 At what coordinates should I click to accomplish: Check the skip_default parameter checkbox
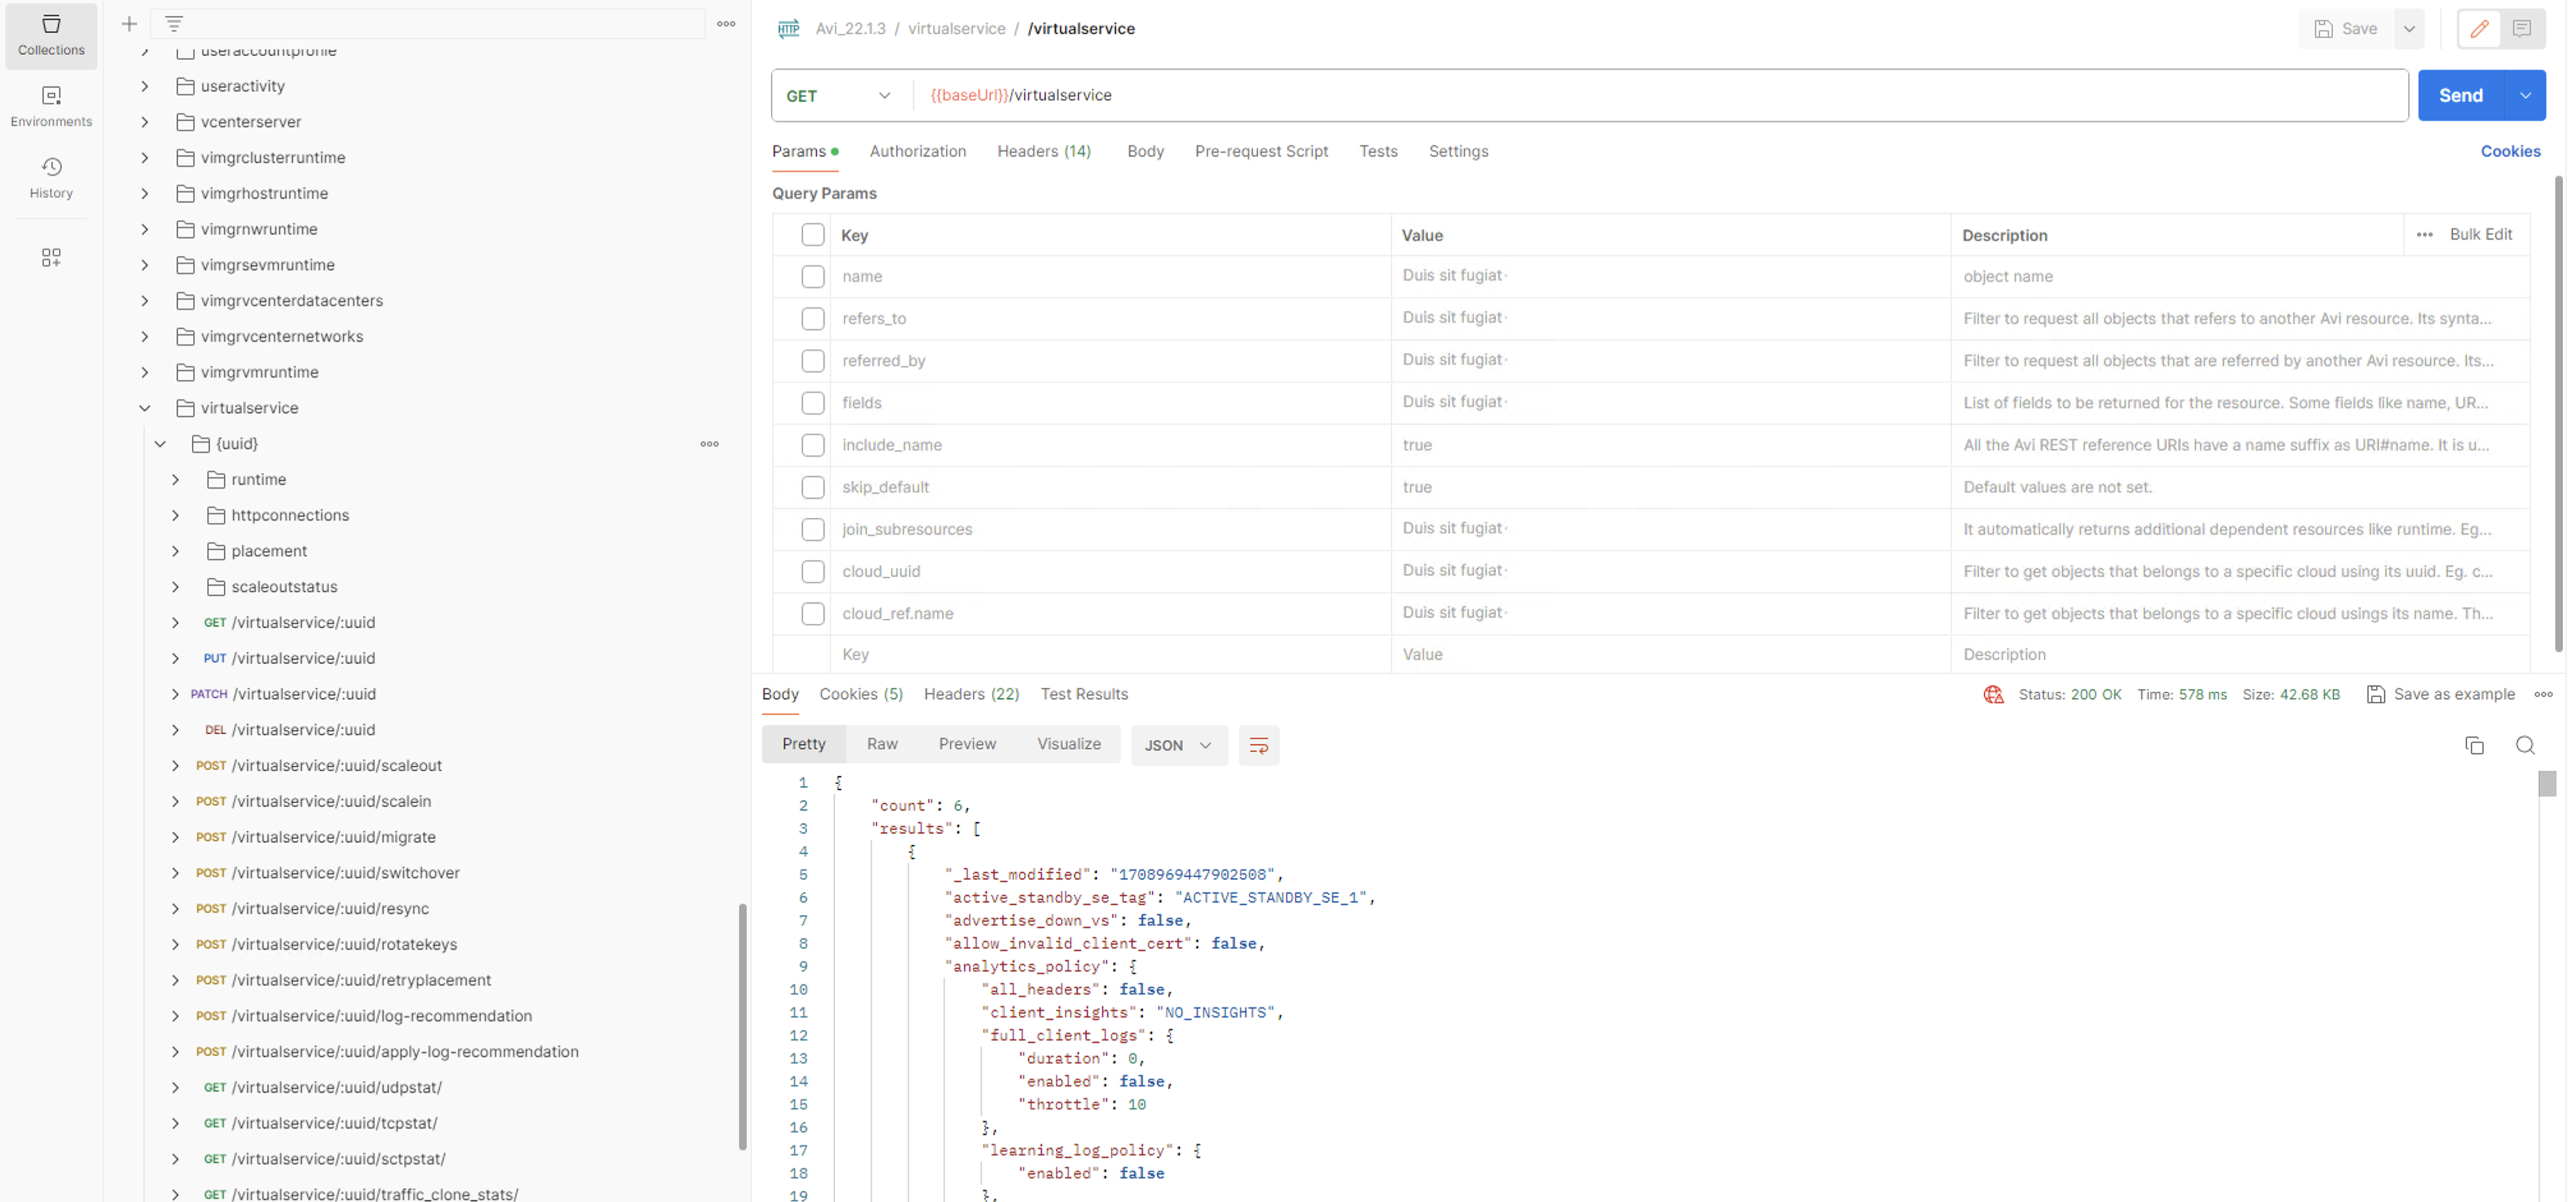(x=812, y=487)
